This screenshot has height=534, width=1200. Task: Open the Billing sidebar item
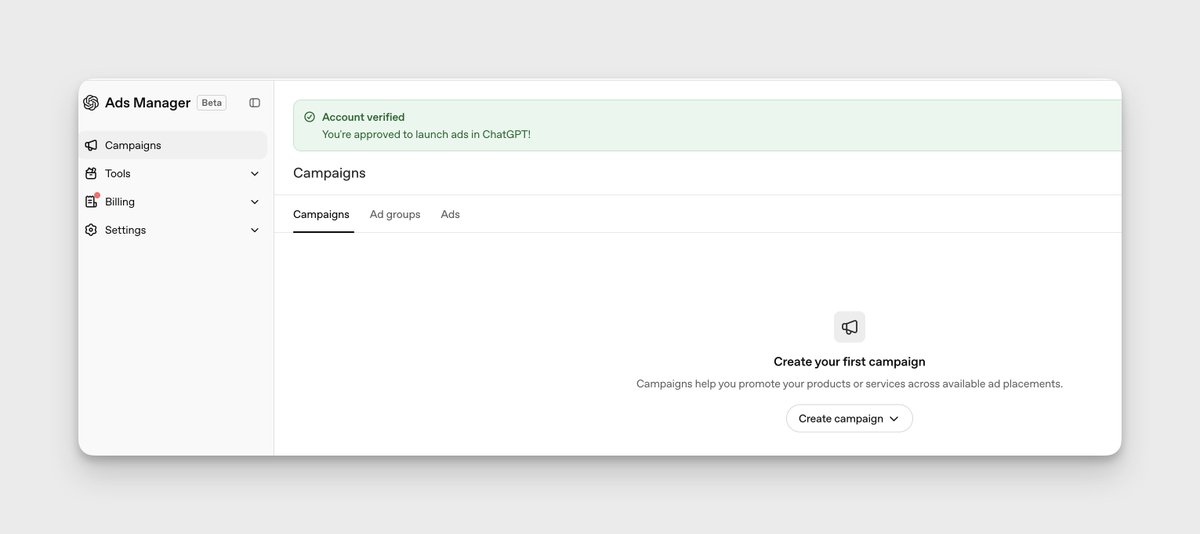point(173,201)
